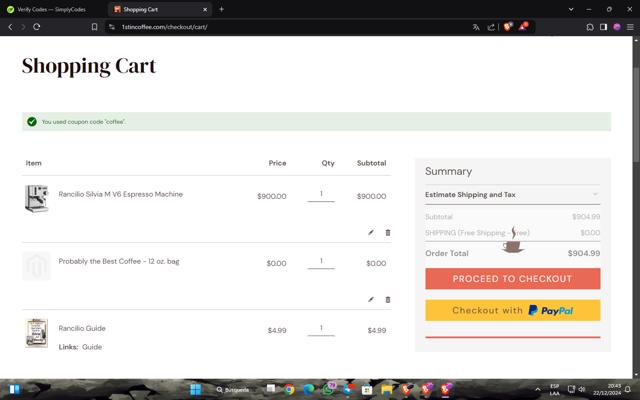Open the notifications bell in taskbar
Screen dimensions: 640x400
tap(628, 389)
